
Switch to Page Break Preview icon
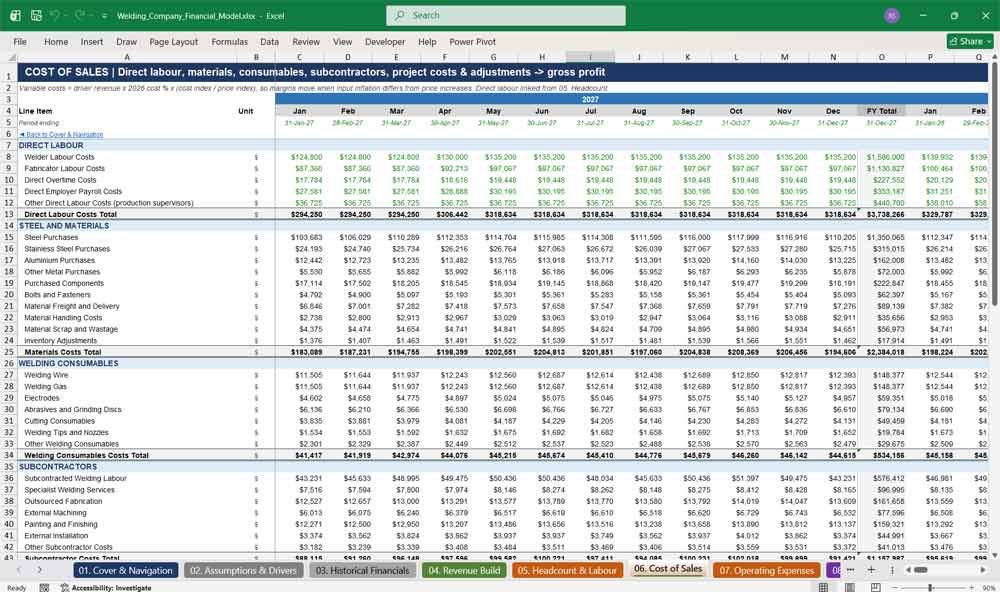[876, 588]
